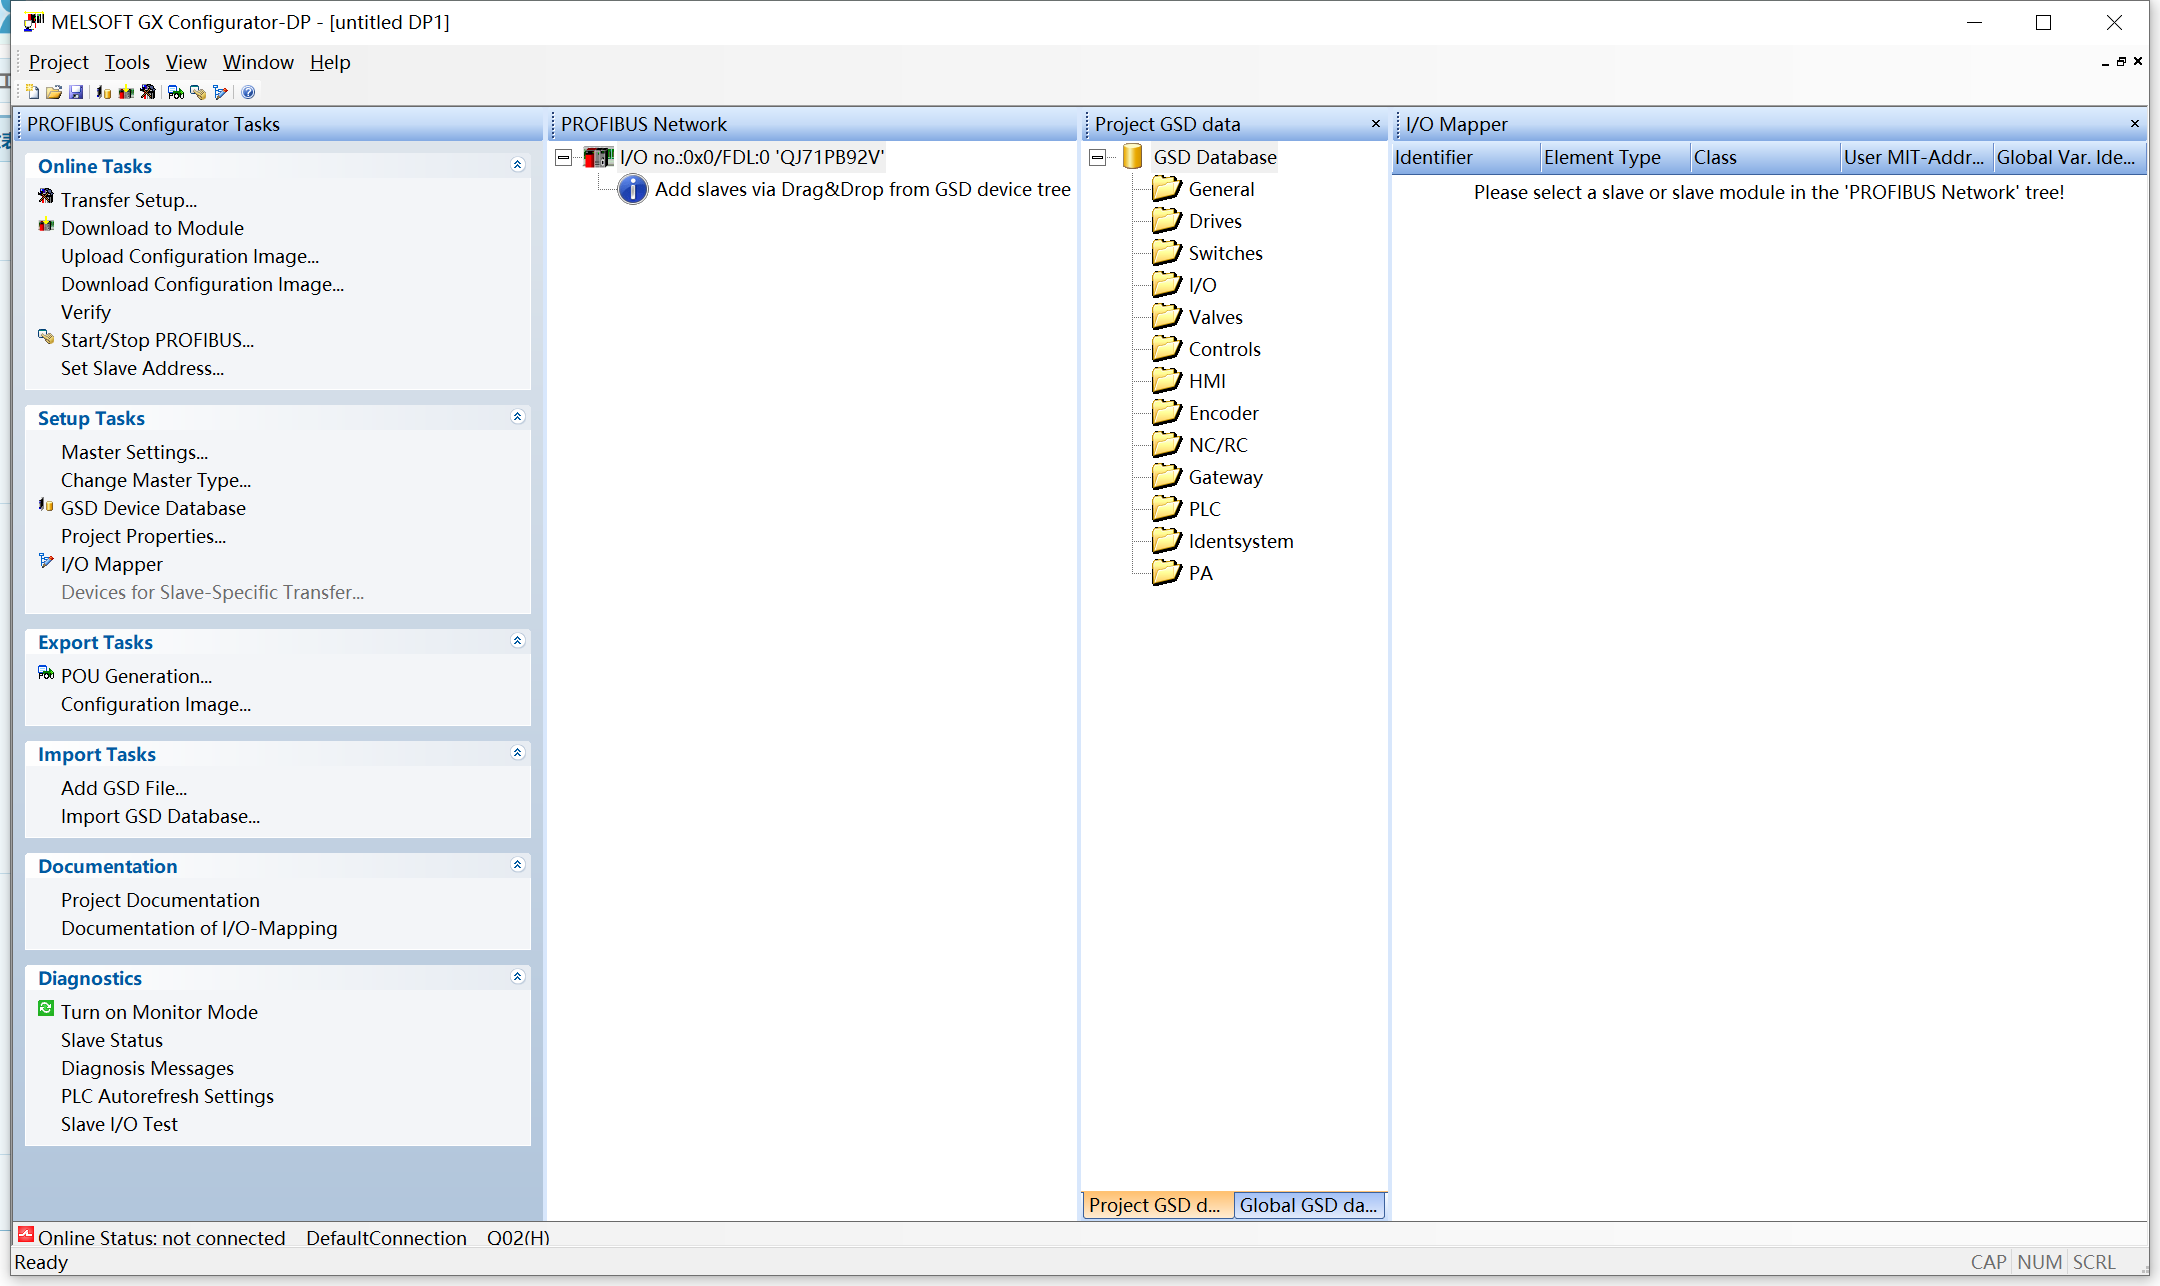The image size is (2160, 1286).
Task: Click the Download to Module toolbar icon
Action: coord(126,92)
